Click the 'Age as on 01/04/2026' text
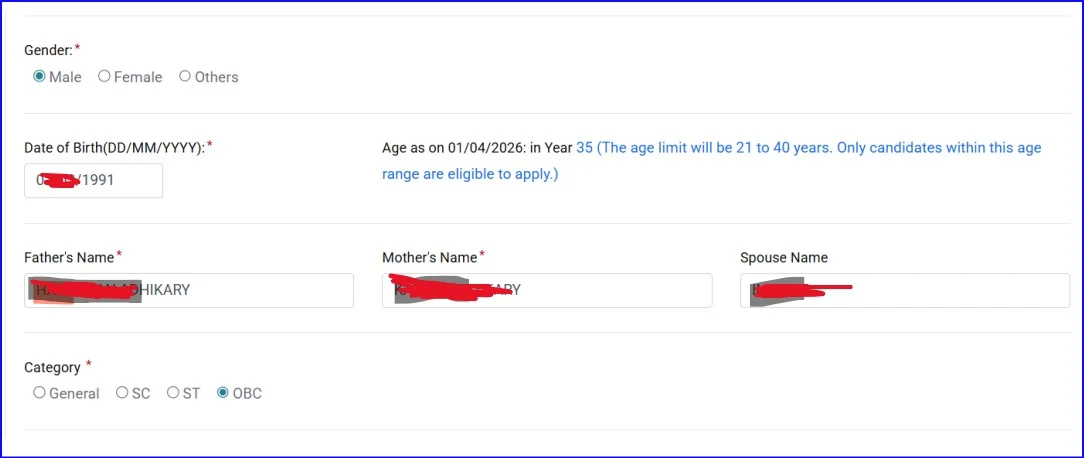 tap(476, 148)
